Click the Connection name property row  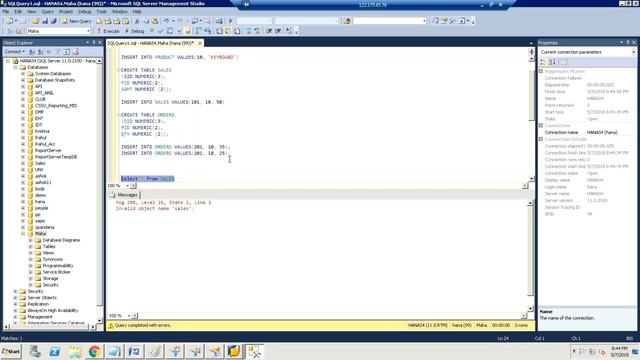pos(587,133)
